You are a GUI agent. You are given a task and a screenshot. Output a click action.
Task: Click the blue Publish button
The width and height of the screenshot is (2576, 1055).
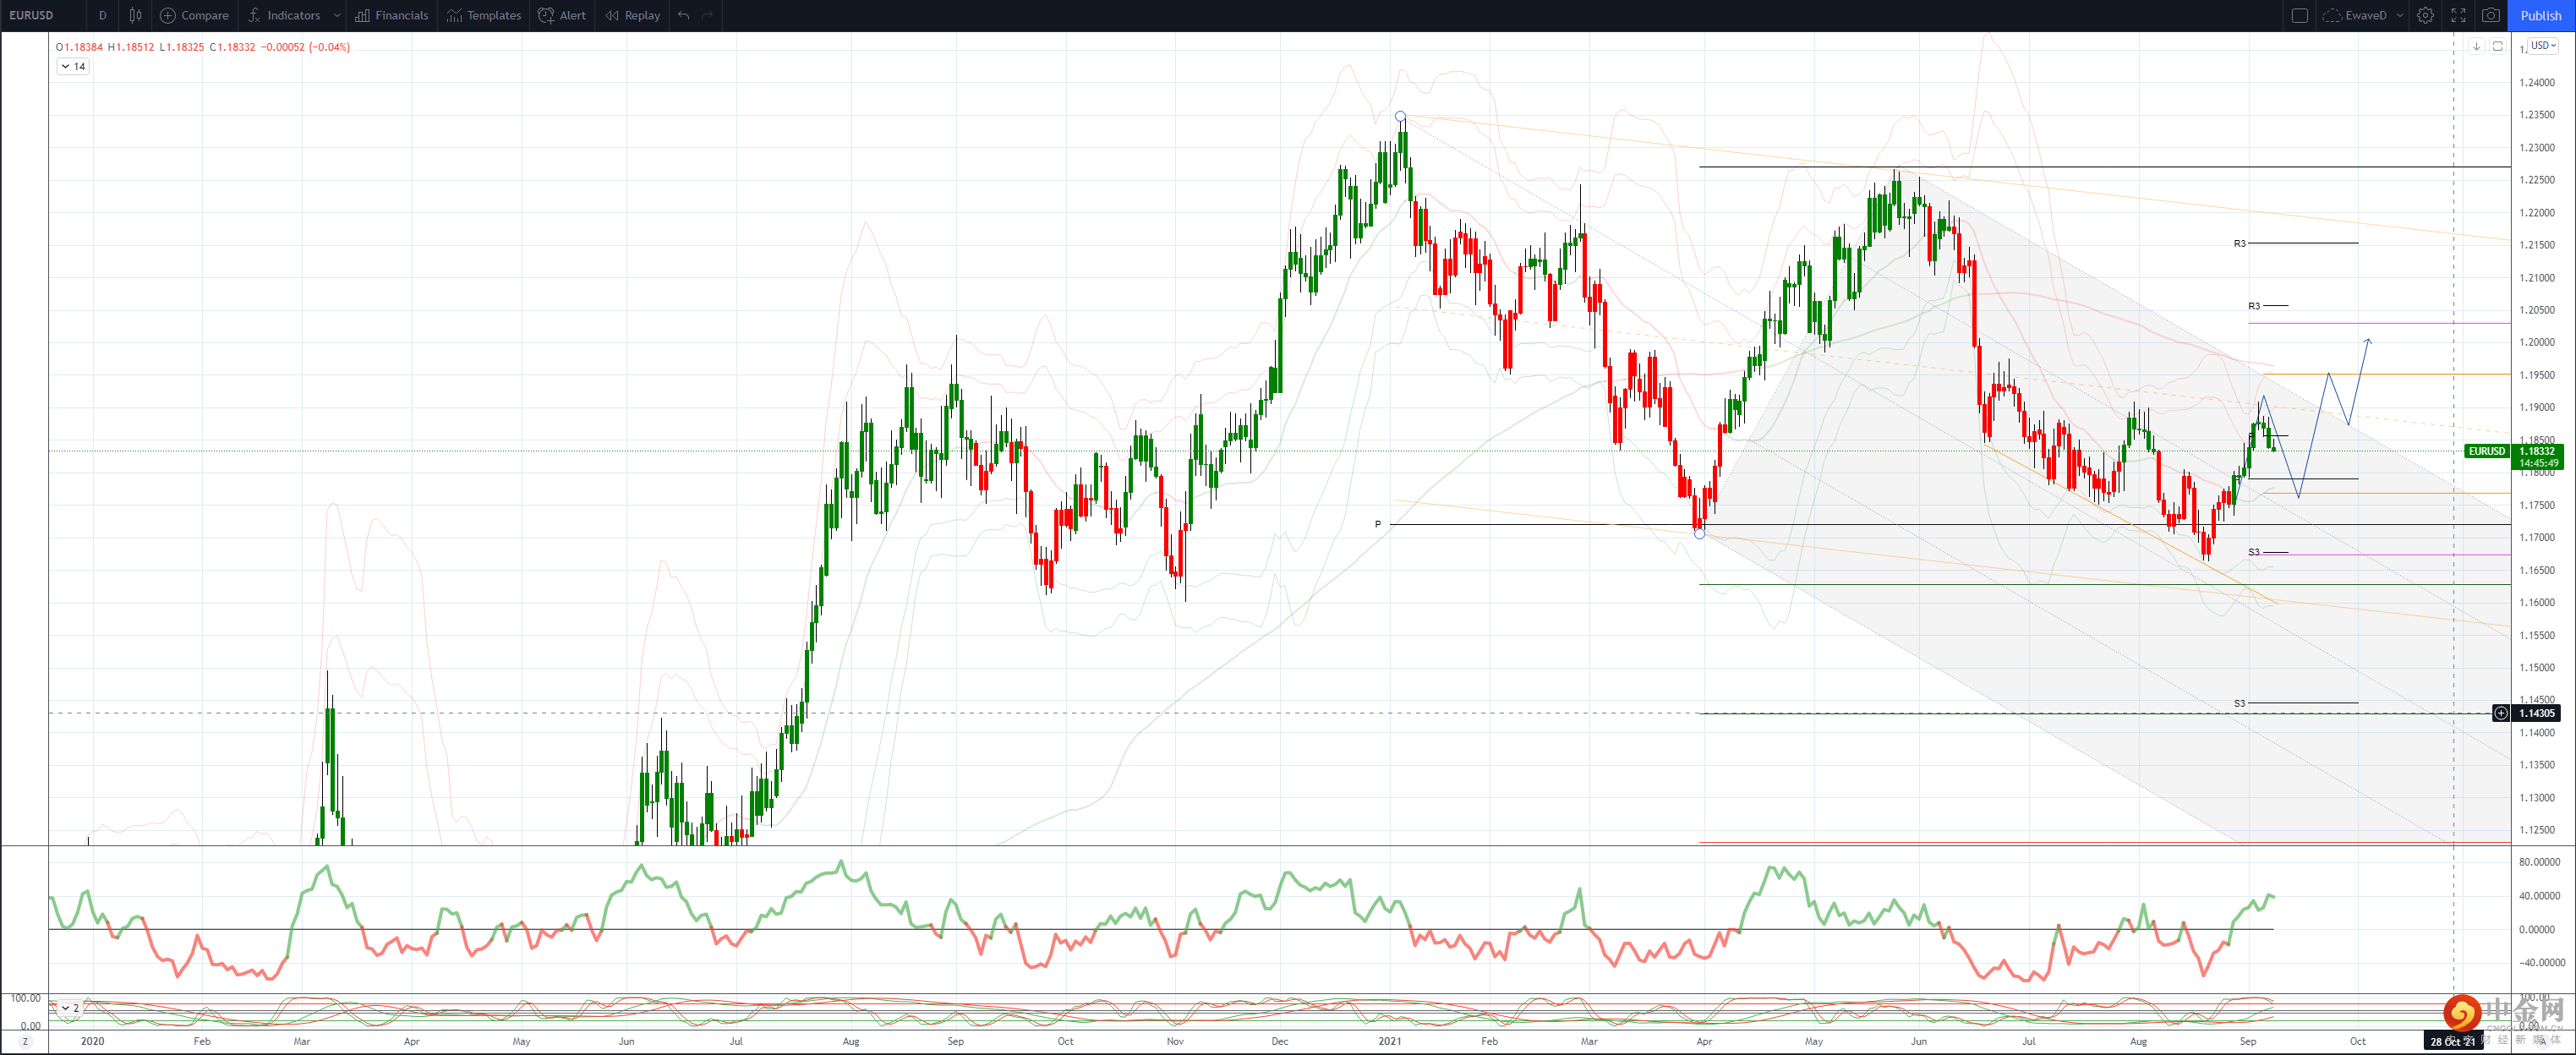tap(2540, 15)
